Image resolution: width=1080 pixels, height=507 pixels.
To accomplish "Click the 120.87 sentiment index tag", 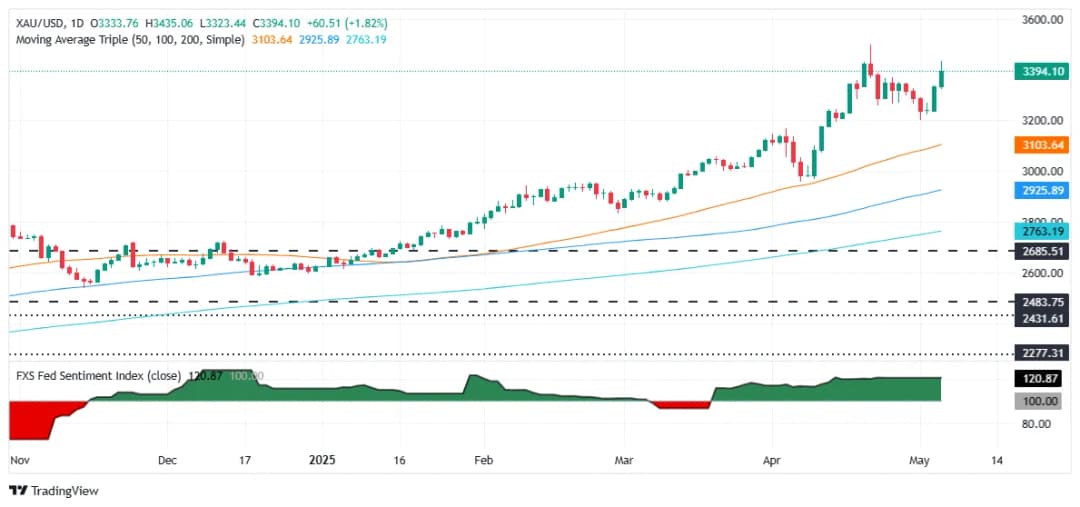I will tap(1039, 381).
